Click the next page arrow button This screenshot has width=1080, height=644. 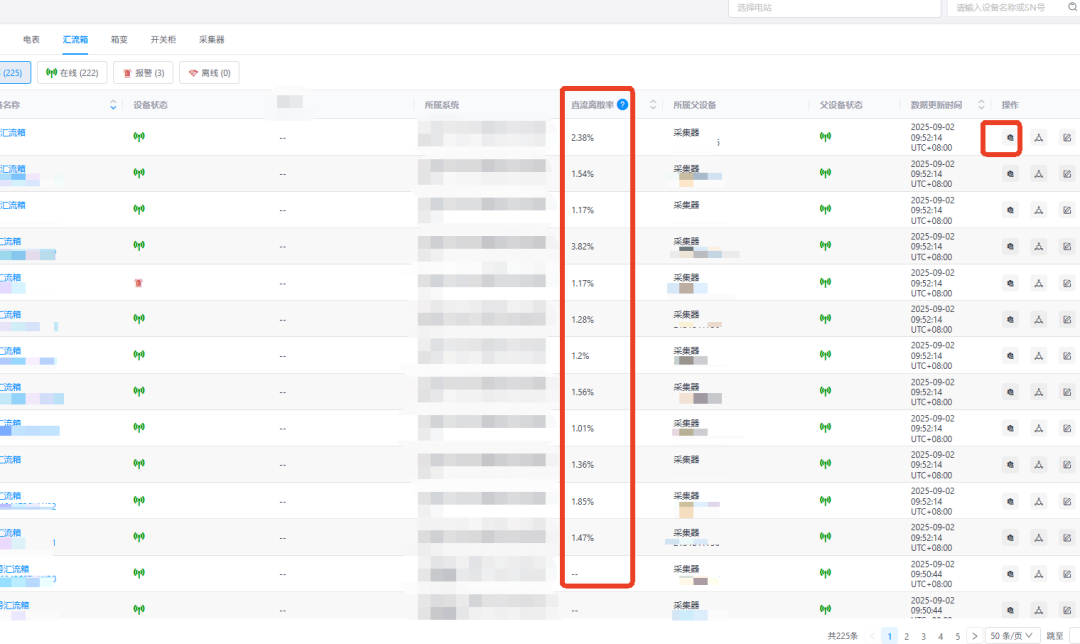(x=974, y=635)
